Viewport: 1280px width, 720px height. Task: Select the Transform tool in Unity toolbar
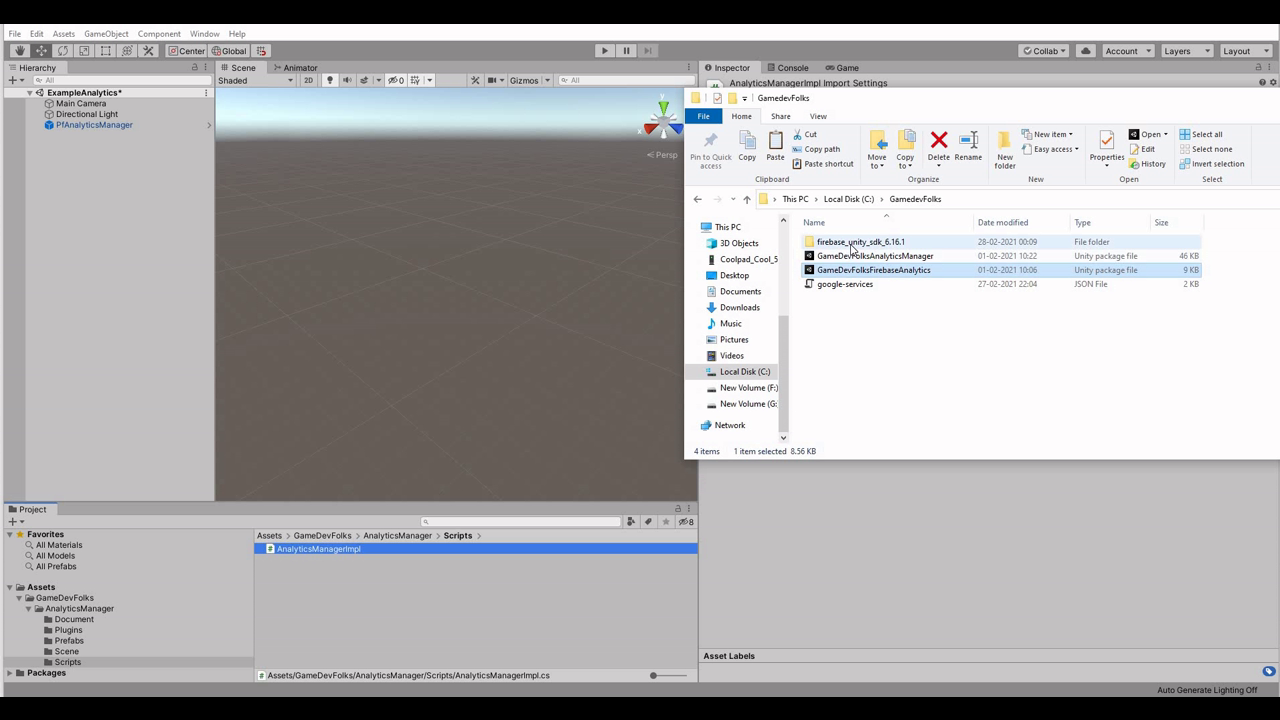click(x=127, y=51)
